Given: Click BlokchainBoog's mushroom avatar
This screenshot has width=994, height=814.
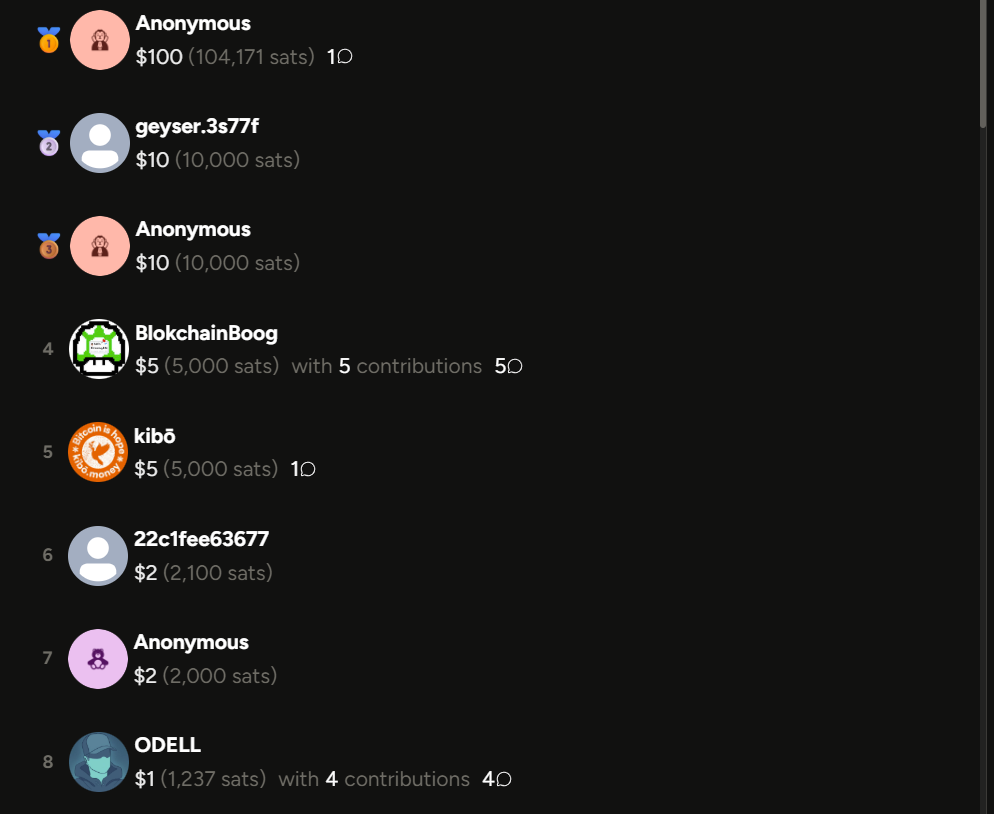Looking at the screenshot, I should (x=99, y=349).
